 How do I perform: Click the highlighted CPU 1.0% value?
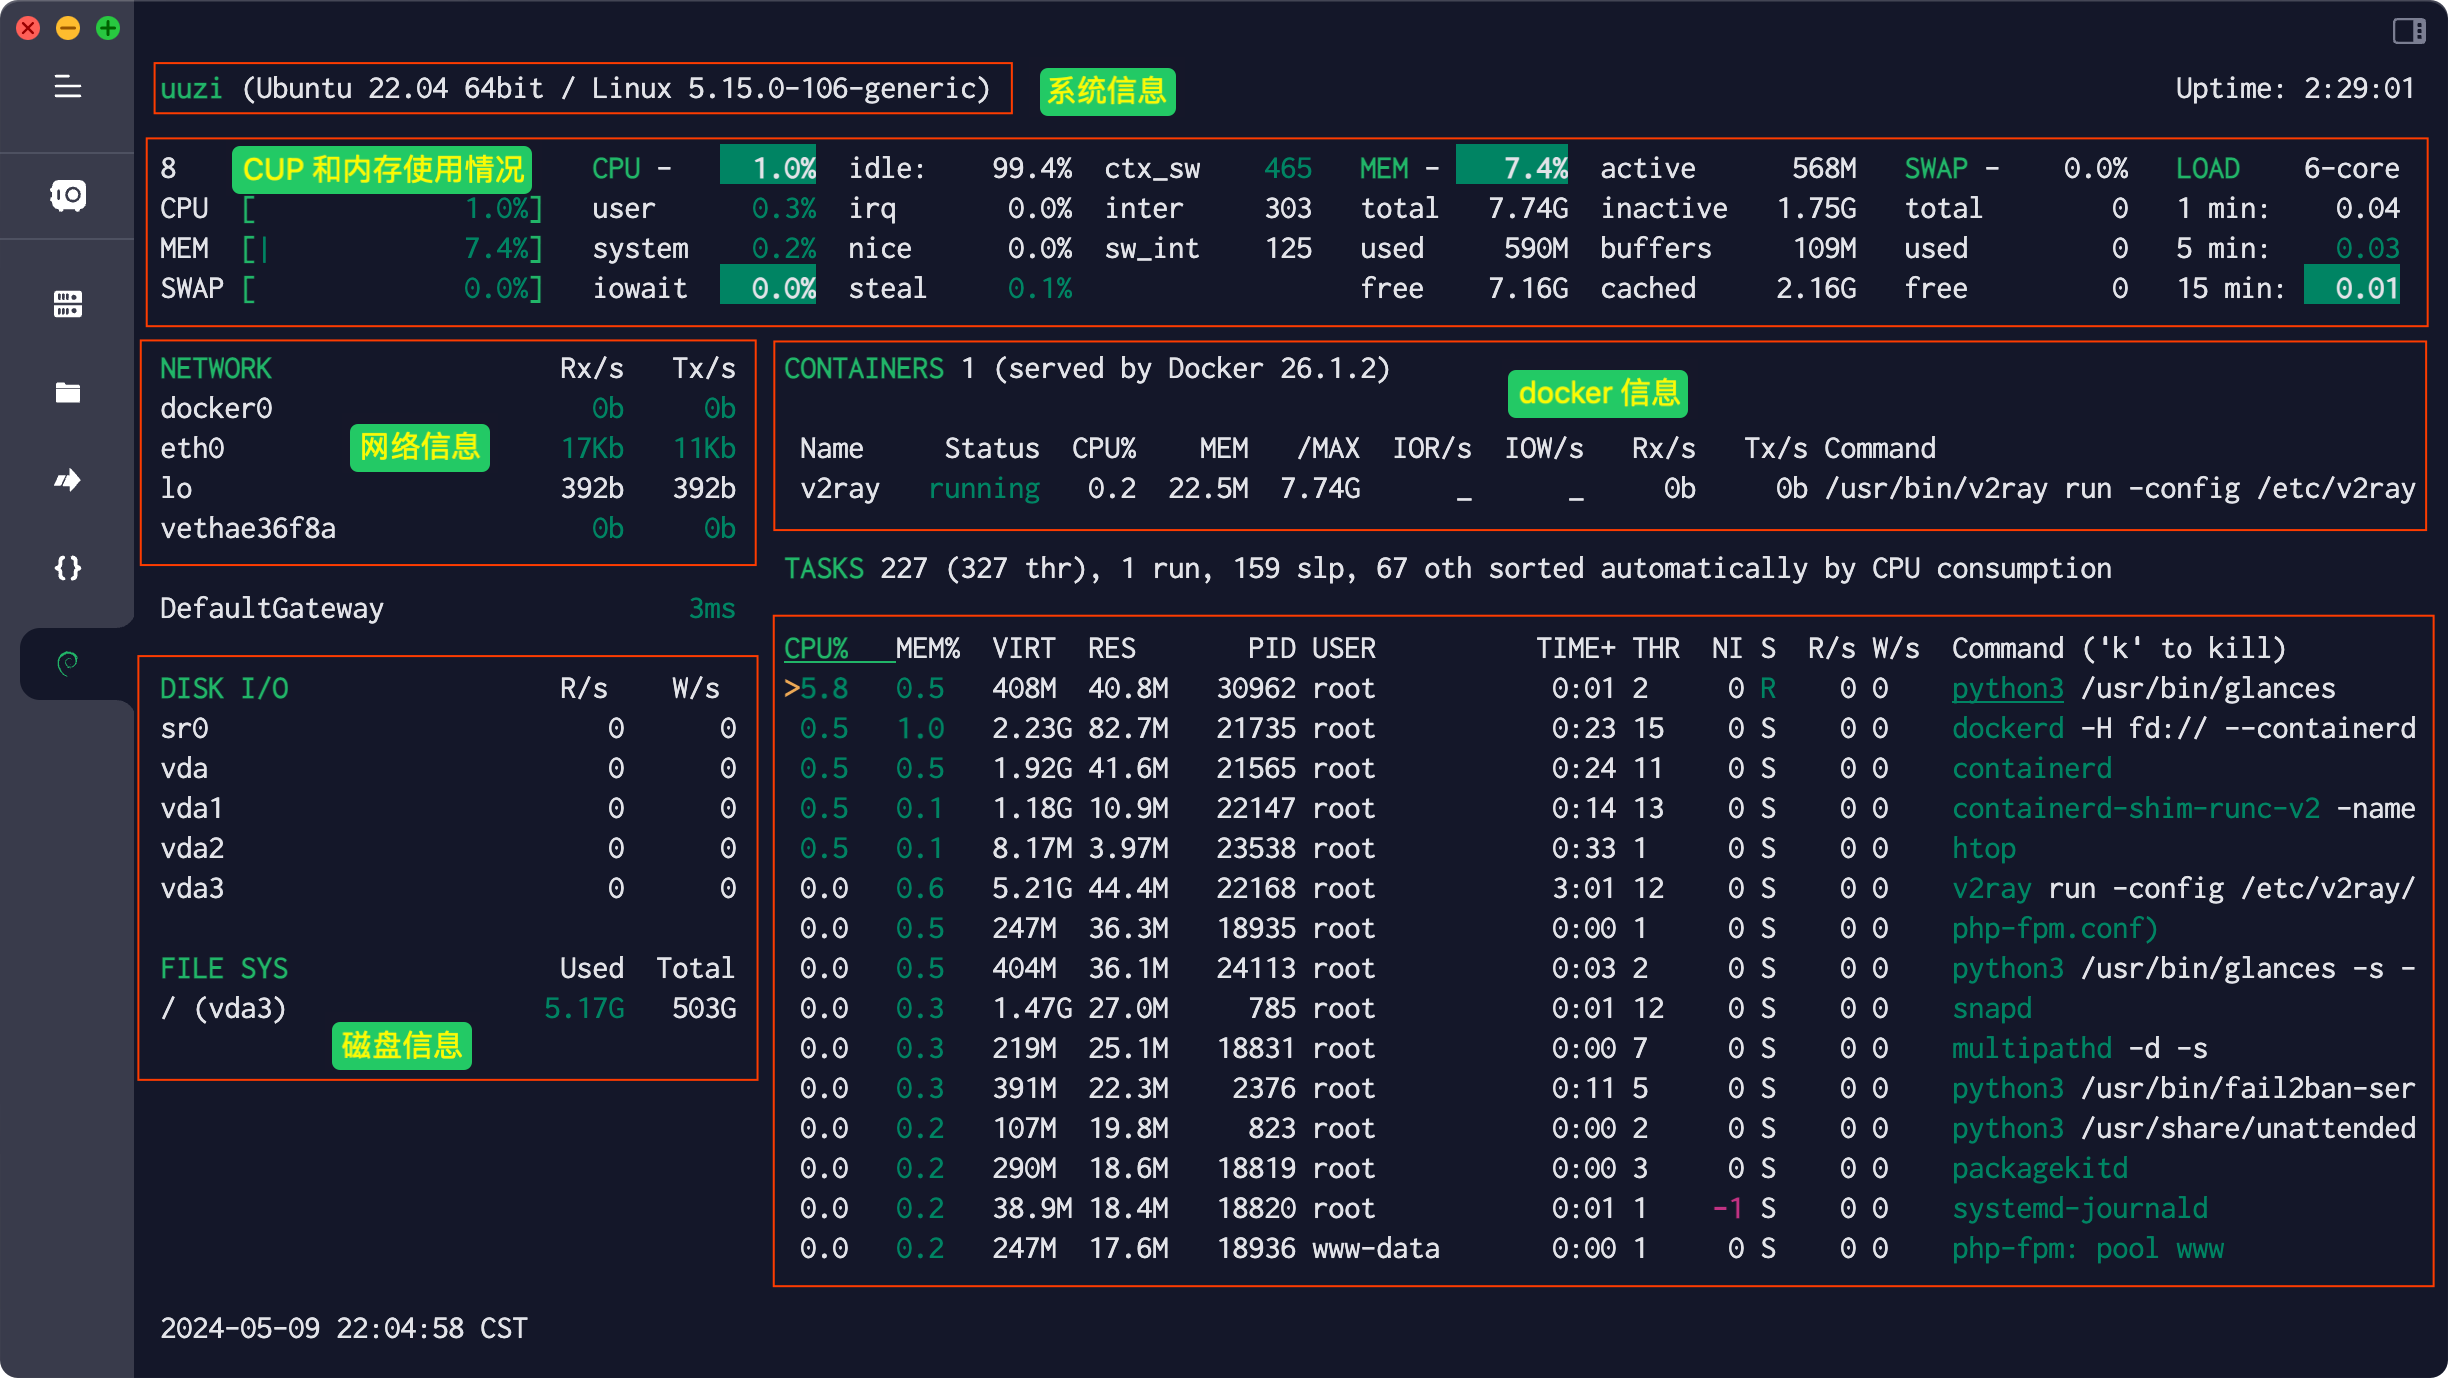(768, 167)
